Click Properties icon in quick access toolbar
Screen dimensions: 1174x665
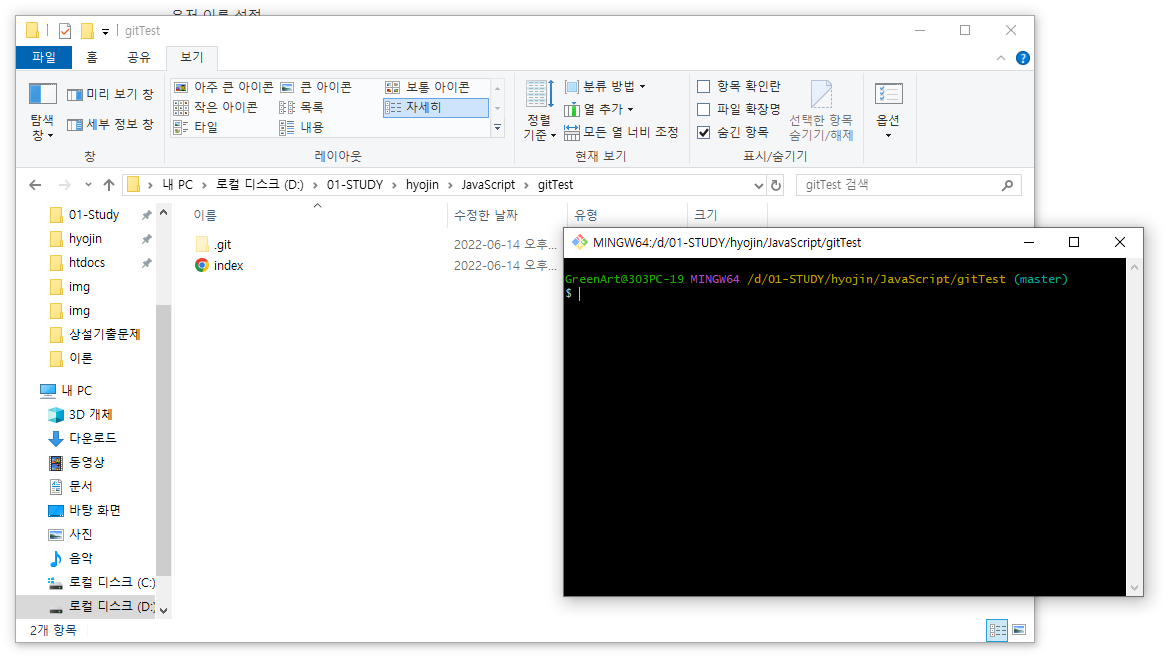pyautogui.click(x=65, y=31)
